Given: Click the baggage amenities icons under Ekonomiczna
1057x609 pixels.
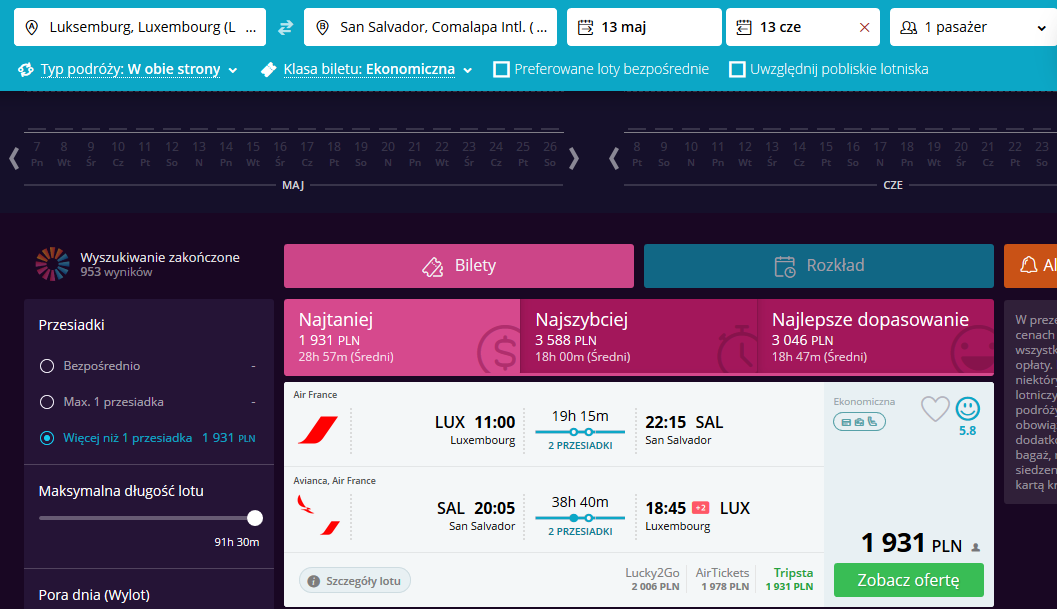Looking at the screenshot, I should (x=859, y=422).
